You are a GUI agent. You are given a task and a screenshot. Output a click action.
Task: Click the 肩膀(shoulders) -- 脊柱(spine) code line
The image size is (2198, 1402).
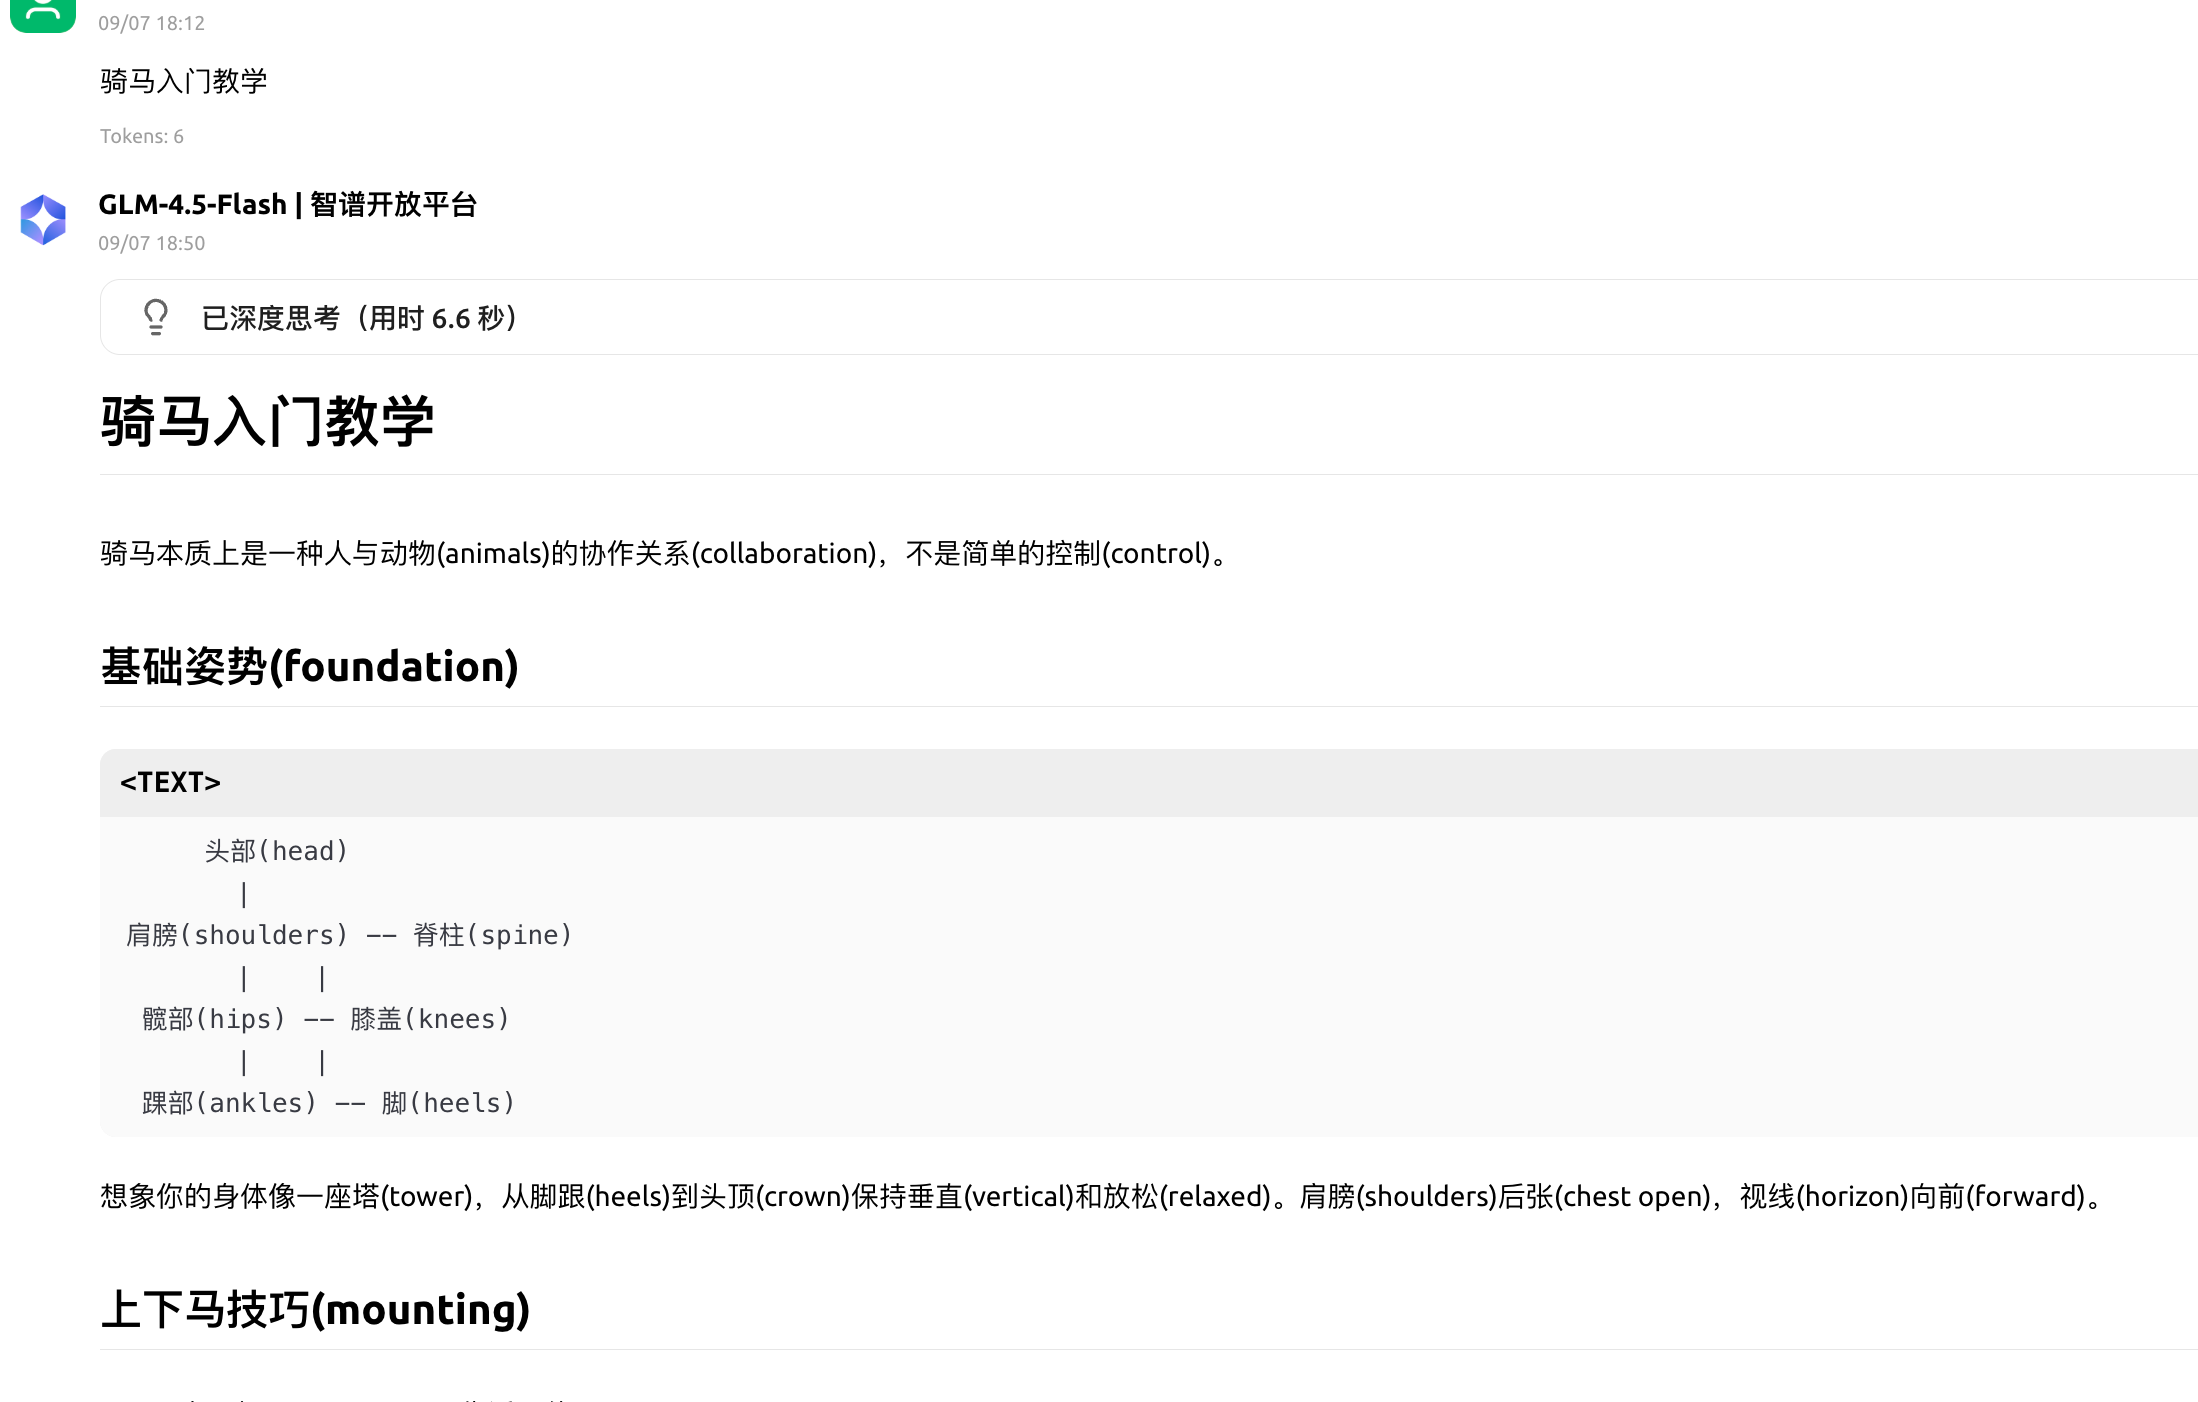[349, 935]
